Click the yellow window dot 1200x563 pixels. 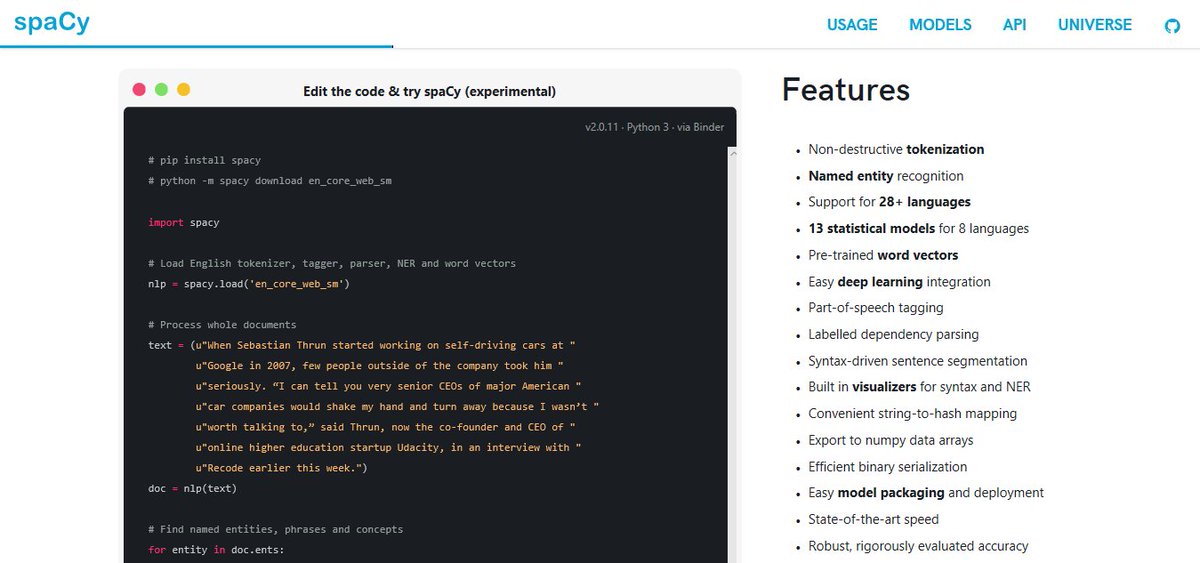[183, 89]
